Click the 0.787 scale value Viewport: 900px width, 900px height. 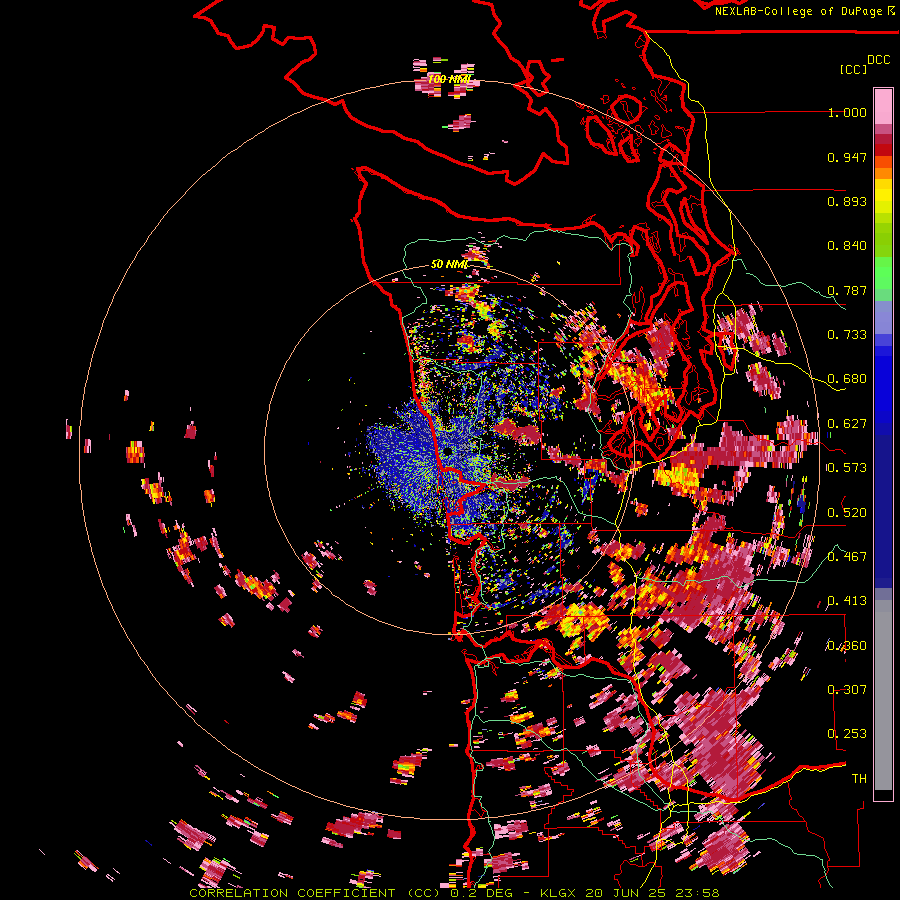(x=847, y=290)
